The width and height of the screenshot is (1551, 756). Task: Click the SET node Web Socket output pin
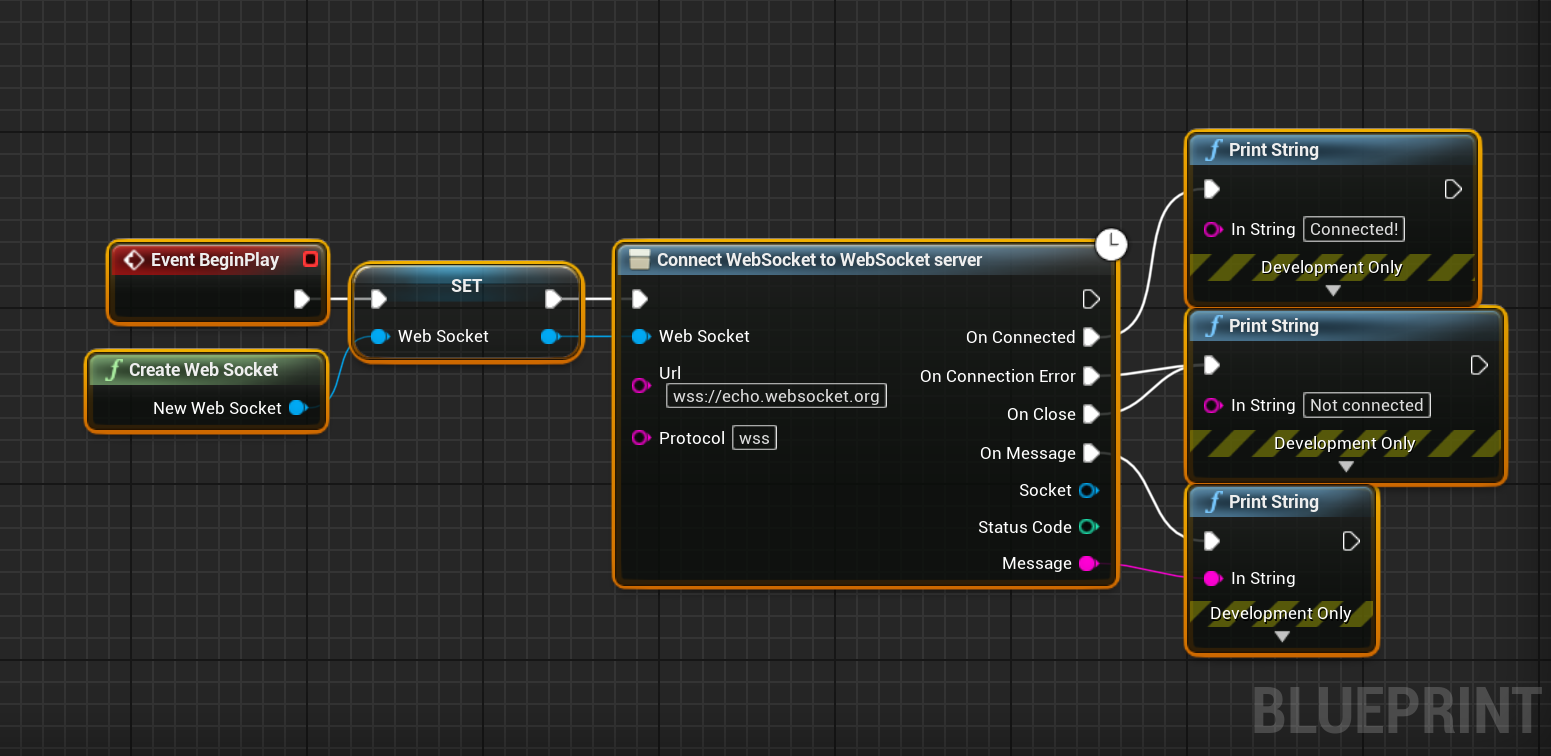click(x=550, y=337)
